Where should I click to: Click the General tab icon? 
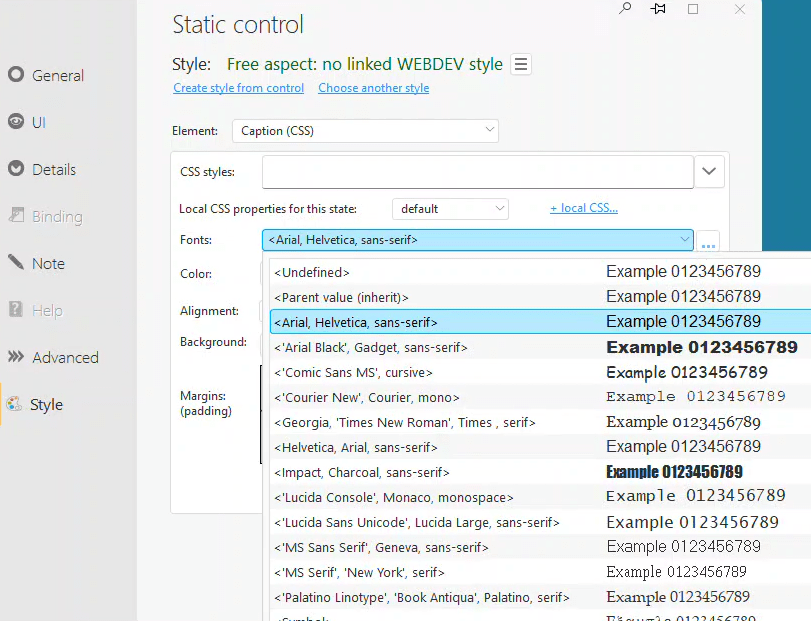[x=15, y=75]
